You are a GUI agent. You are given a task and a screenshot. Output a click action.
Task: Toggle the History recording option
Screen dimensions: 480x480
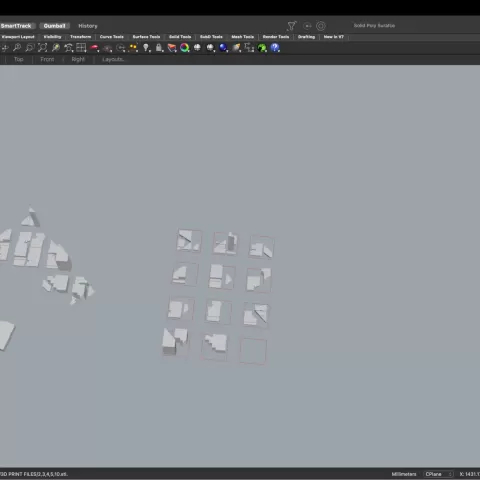tap(88, 26)
